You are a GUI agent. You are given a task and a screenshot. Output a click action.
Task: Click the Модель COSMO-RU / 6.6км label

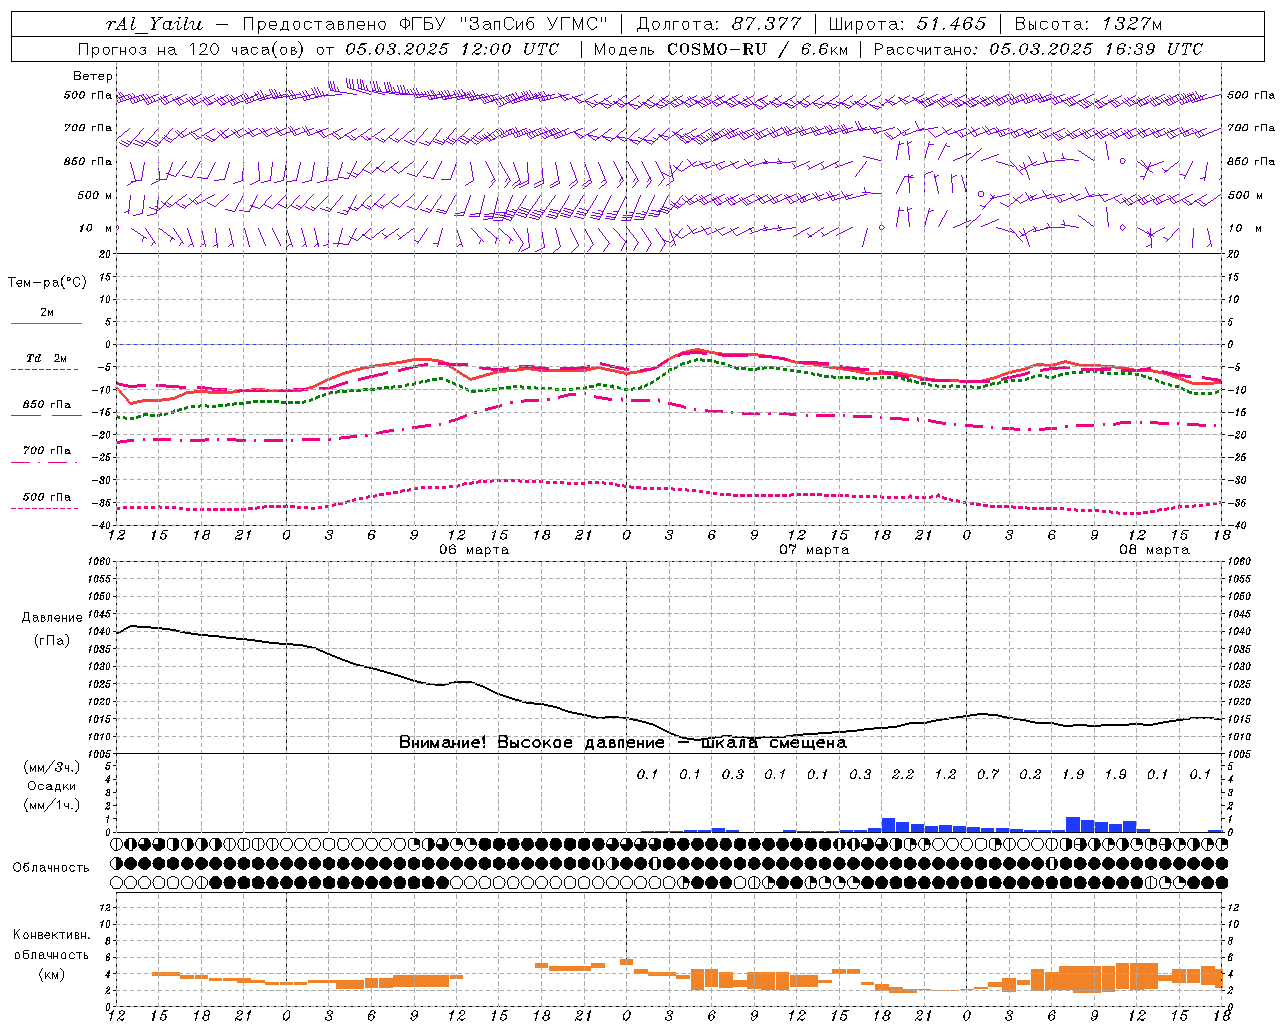720,49
